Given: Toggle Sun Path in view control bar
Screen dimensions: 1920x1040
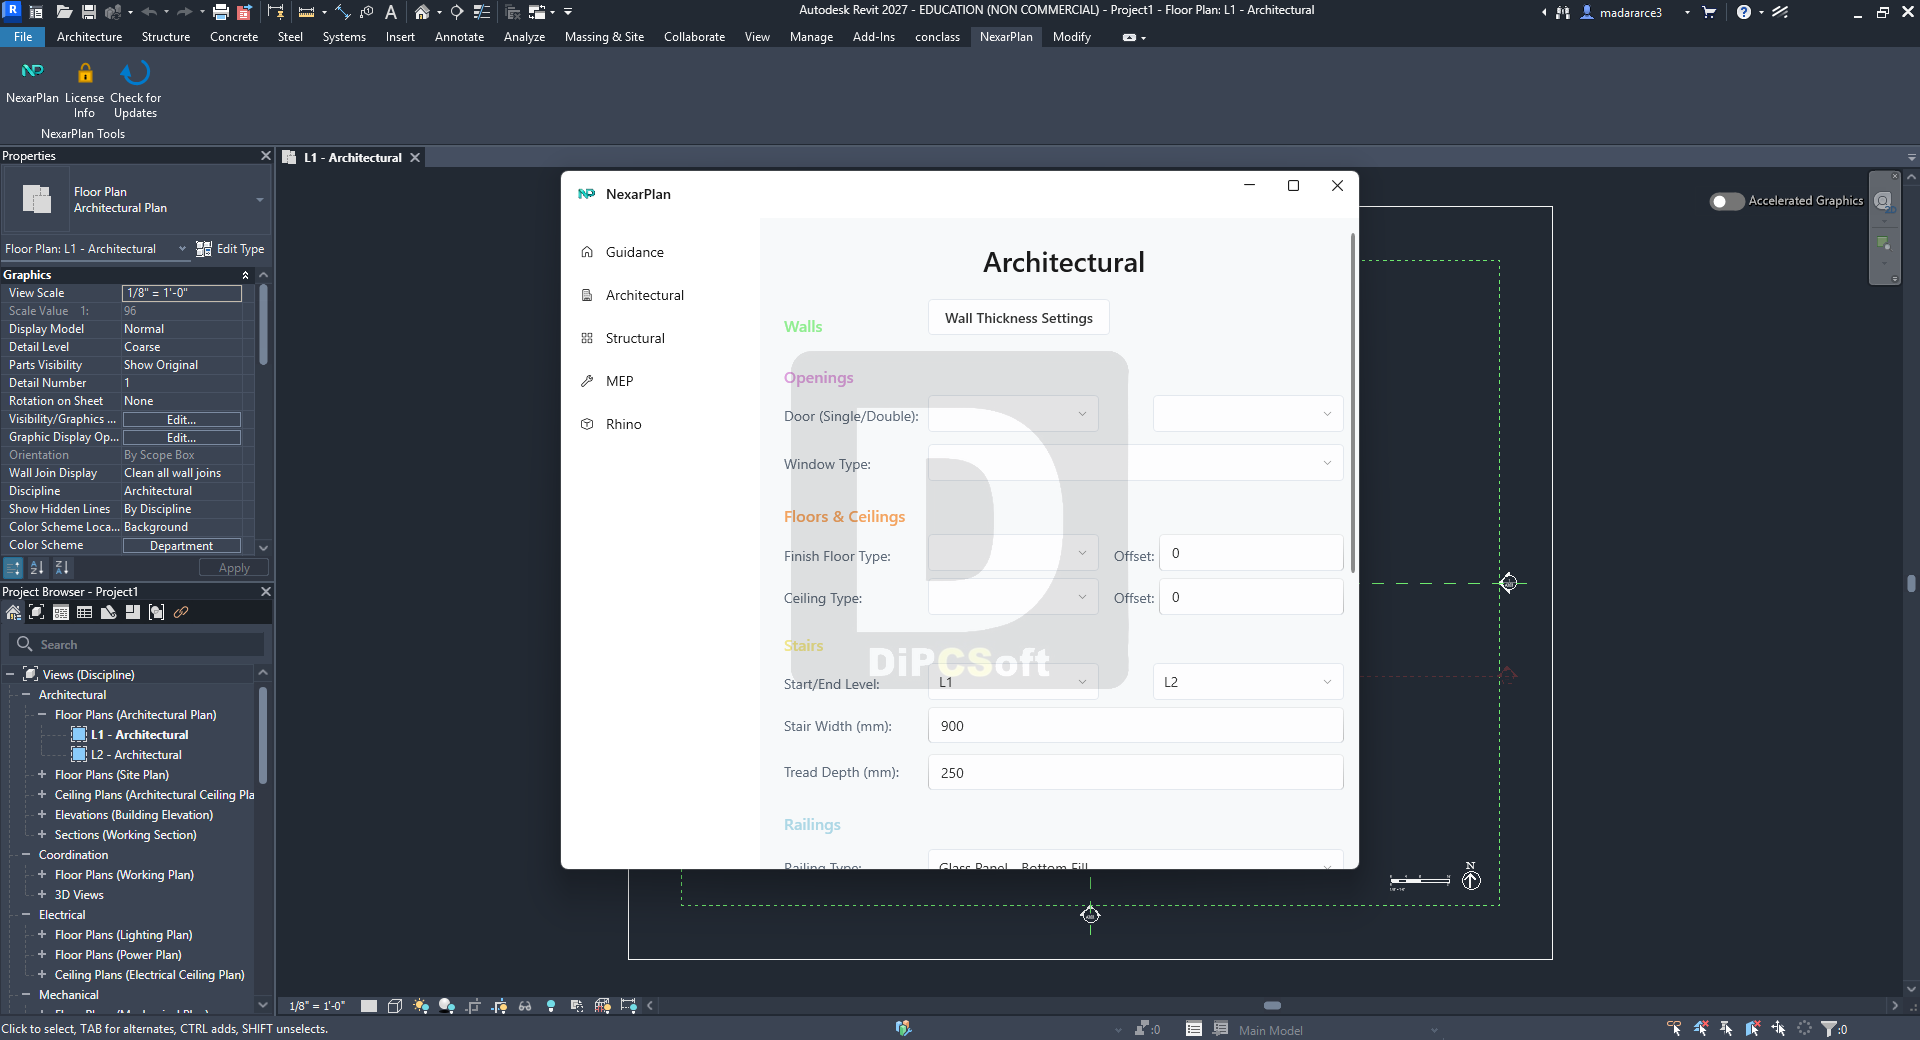Looking at the screenshot, I should click(x=421, y=1006).
